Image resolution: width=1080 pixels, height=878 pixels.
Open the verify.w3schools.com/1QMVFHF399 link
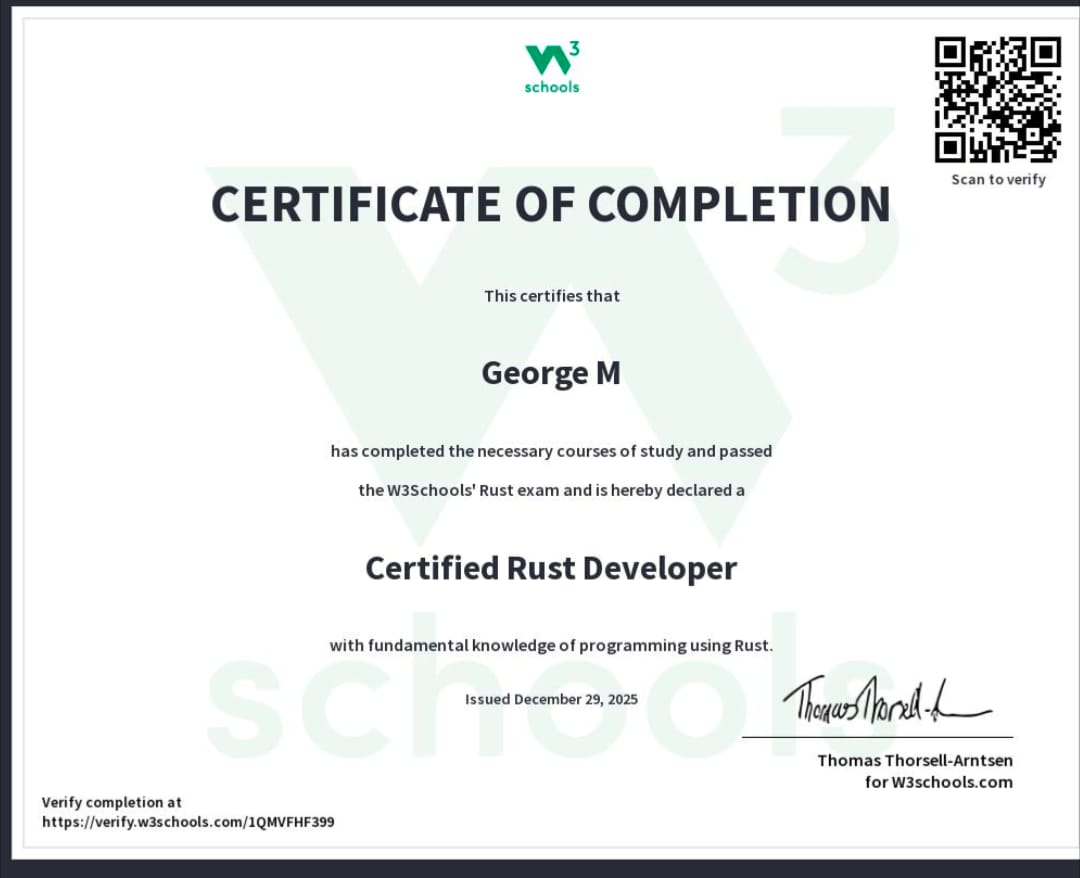[x=188, y=822]
